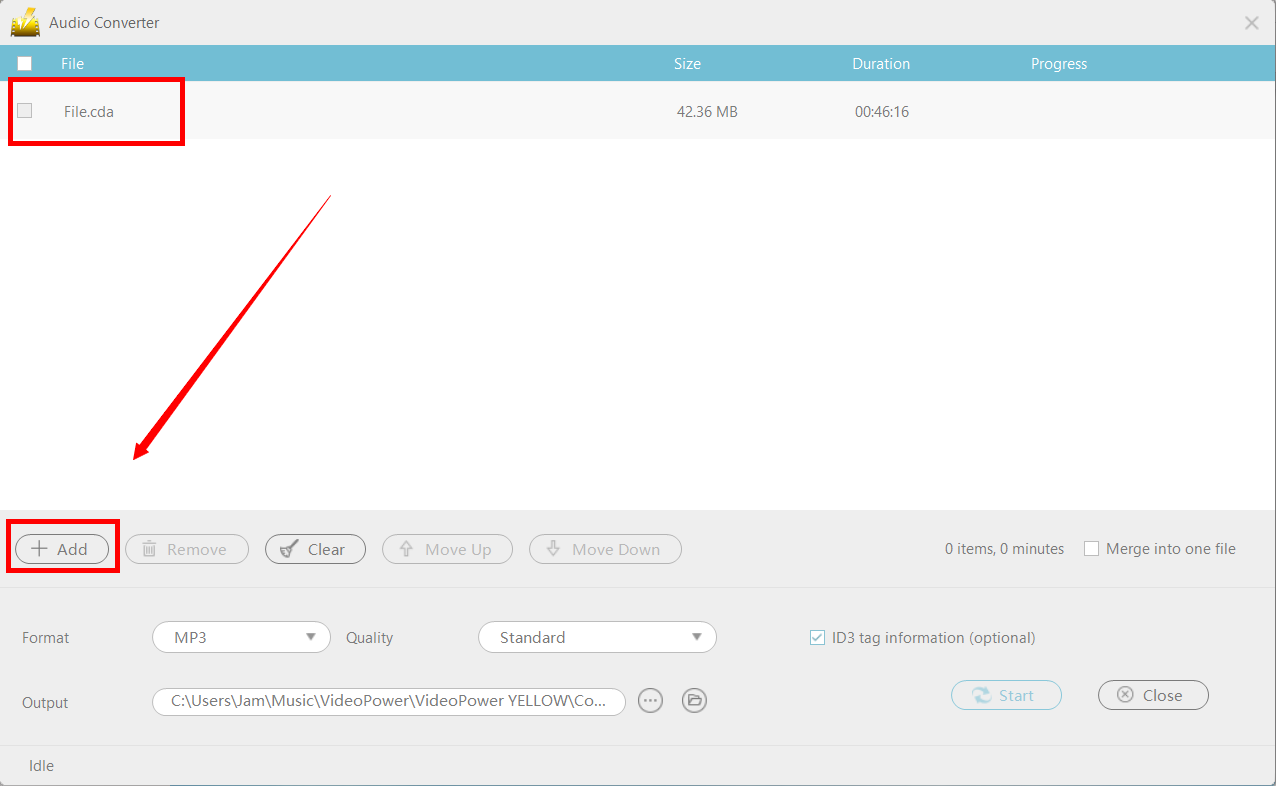Open the output folder icon
This screenshot has width=1276, height=786.
click(694, 700)
